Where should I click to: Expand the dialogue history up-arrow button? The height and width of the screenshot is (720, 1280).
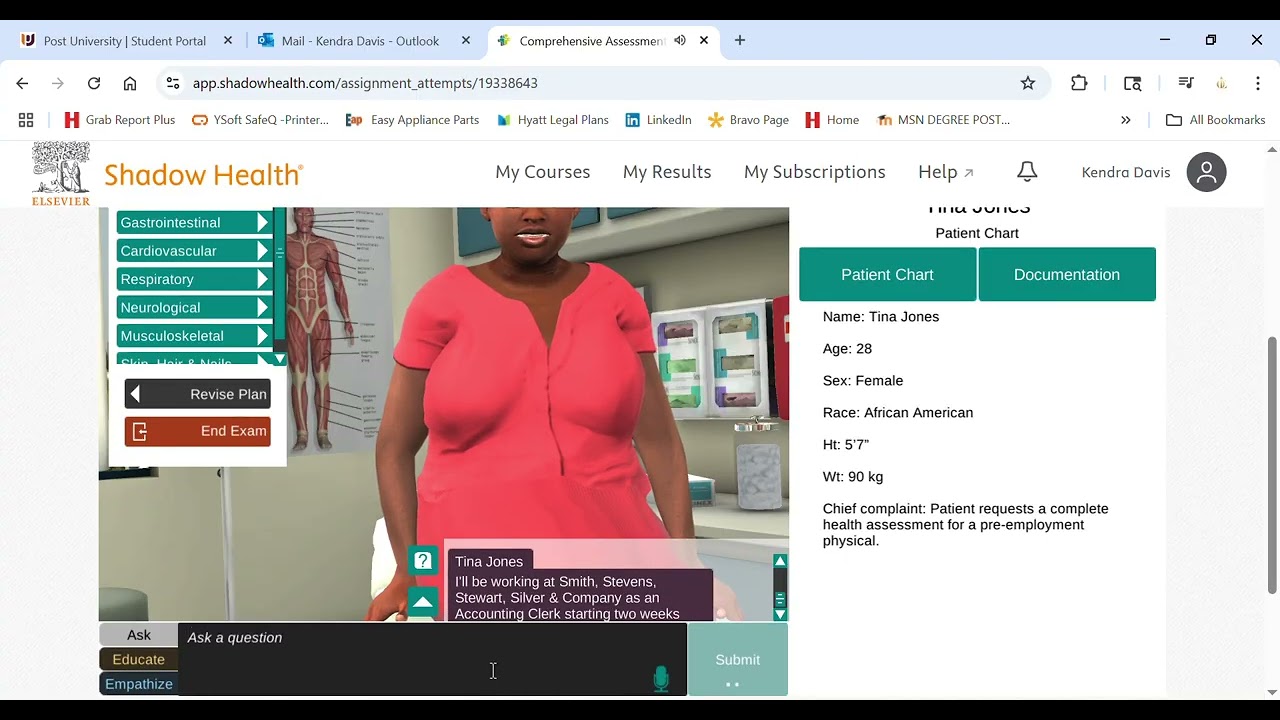[x=423, y=602]
